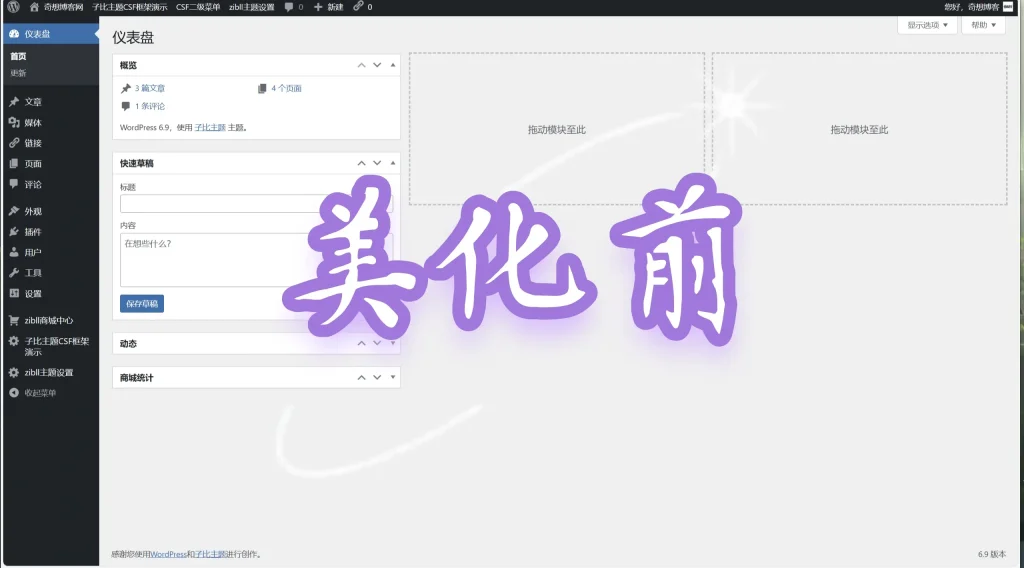Click gear icon beside 子比主题CSF框架演示 sidebar
Image resolution: width=1024 pixels, height=568 pixels.
click(x=14, y=341)
